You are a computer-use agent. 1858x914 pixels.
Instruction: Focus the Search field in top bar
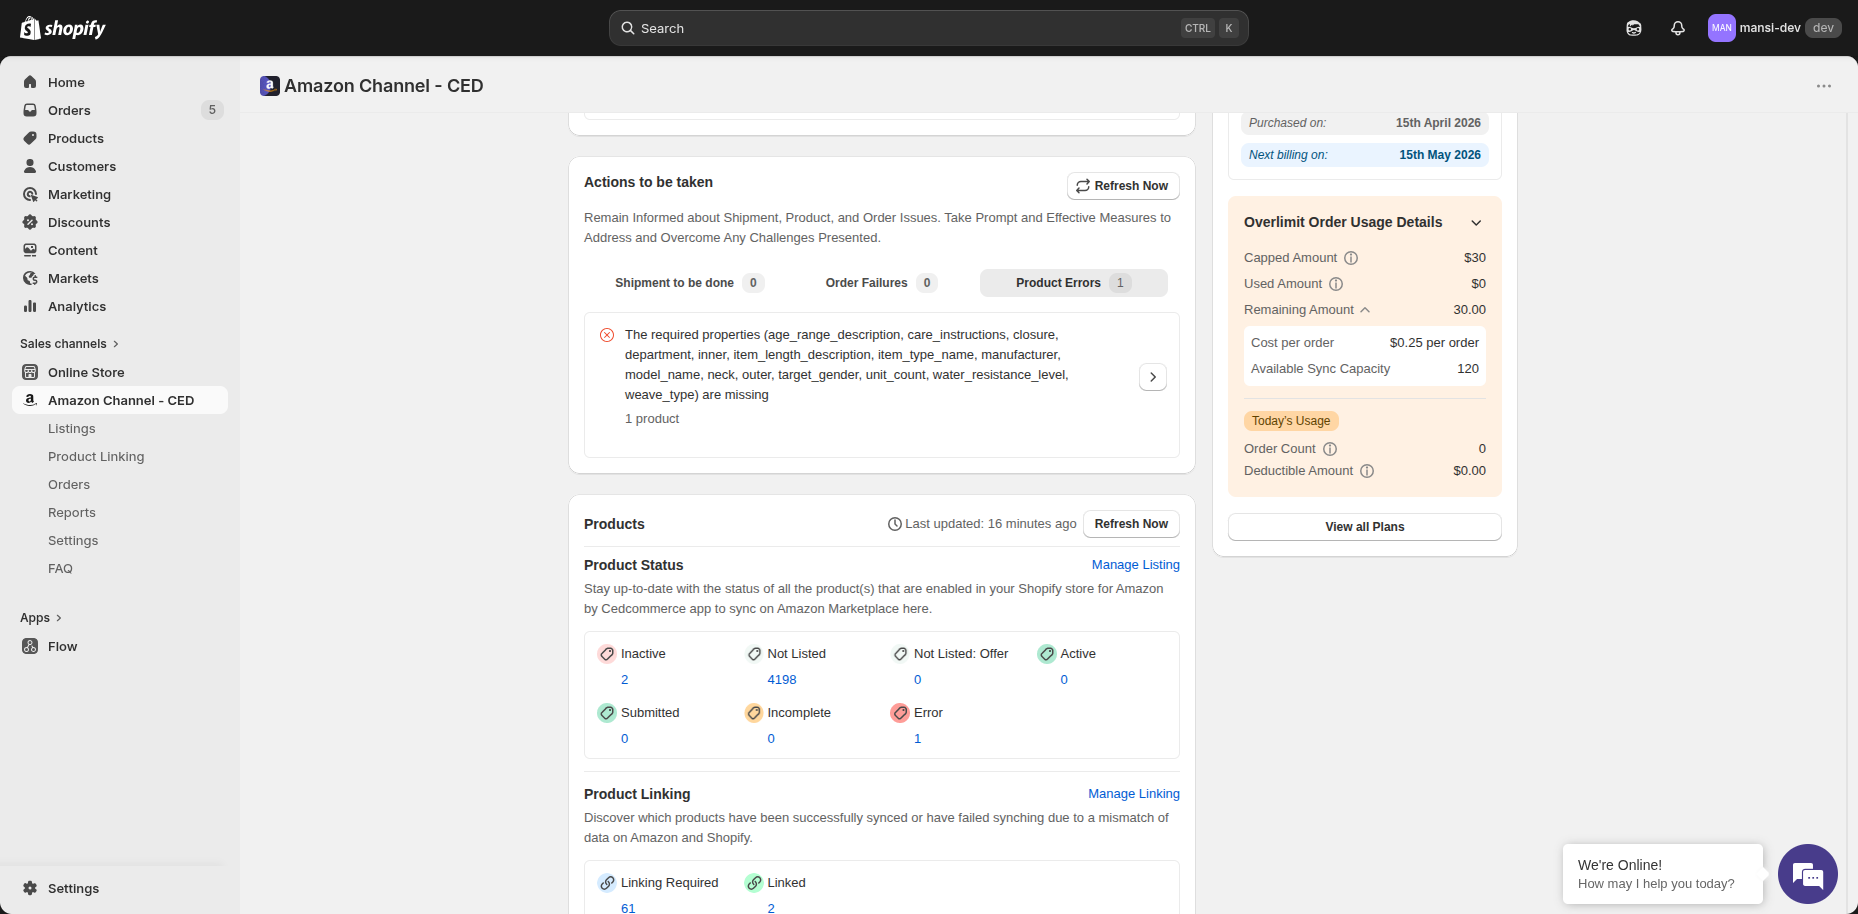(928, 28)
